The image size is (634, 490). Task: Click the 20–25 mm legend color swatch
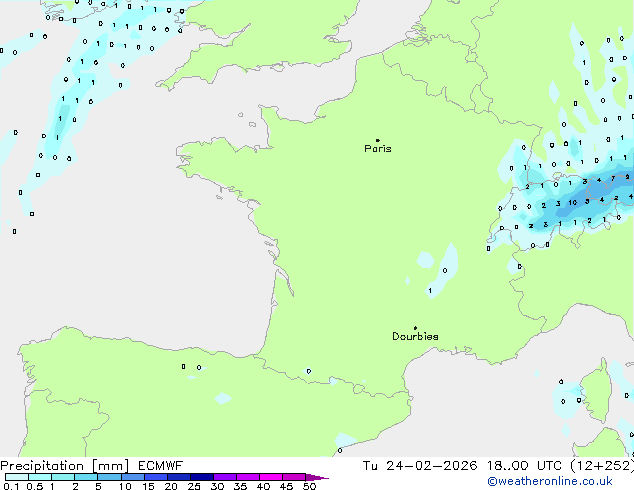[179, 477]
